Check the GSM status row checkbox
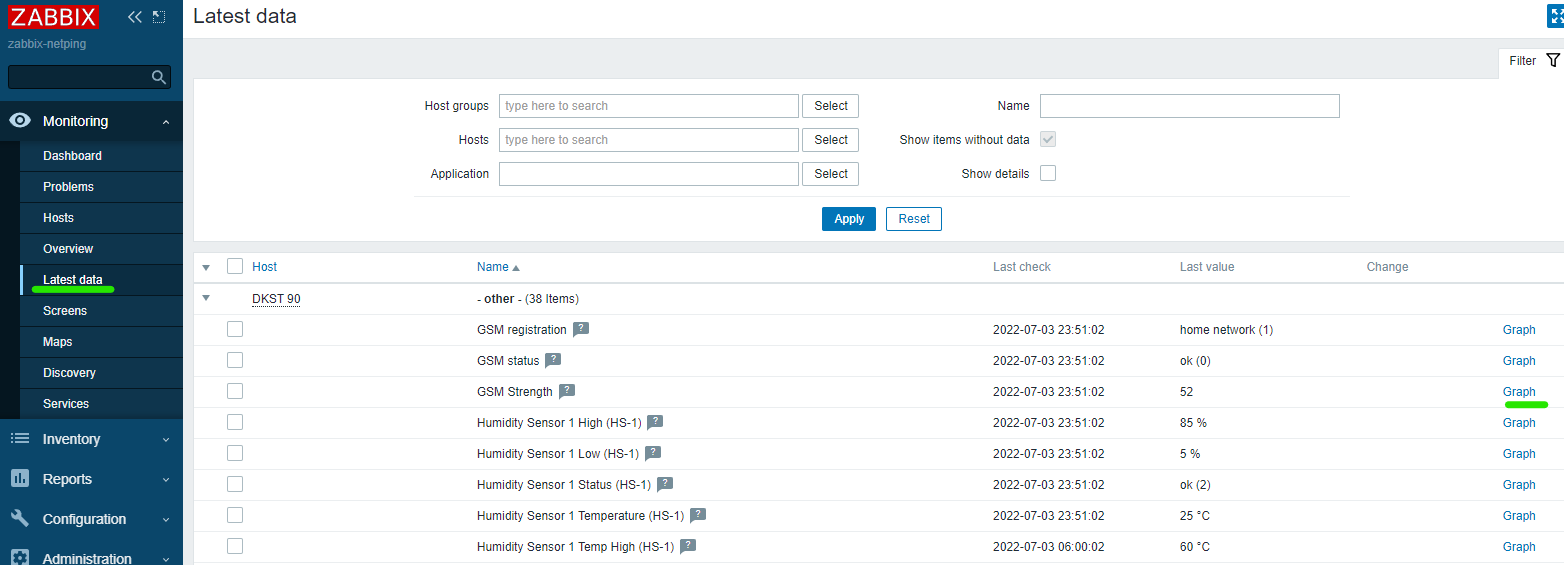 tap(235, 360)
